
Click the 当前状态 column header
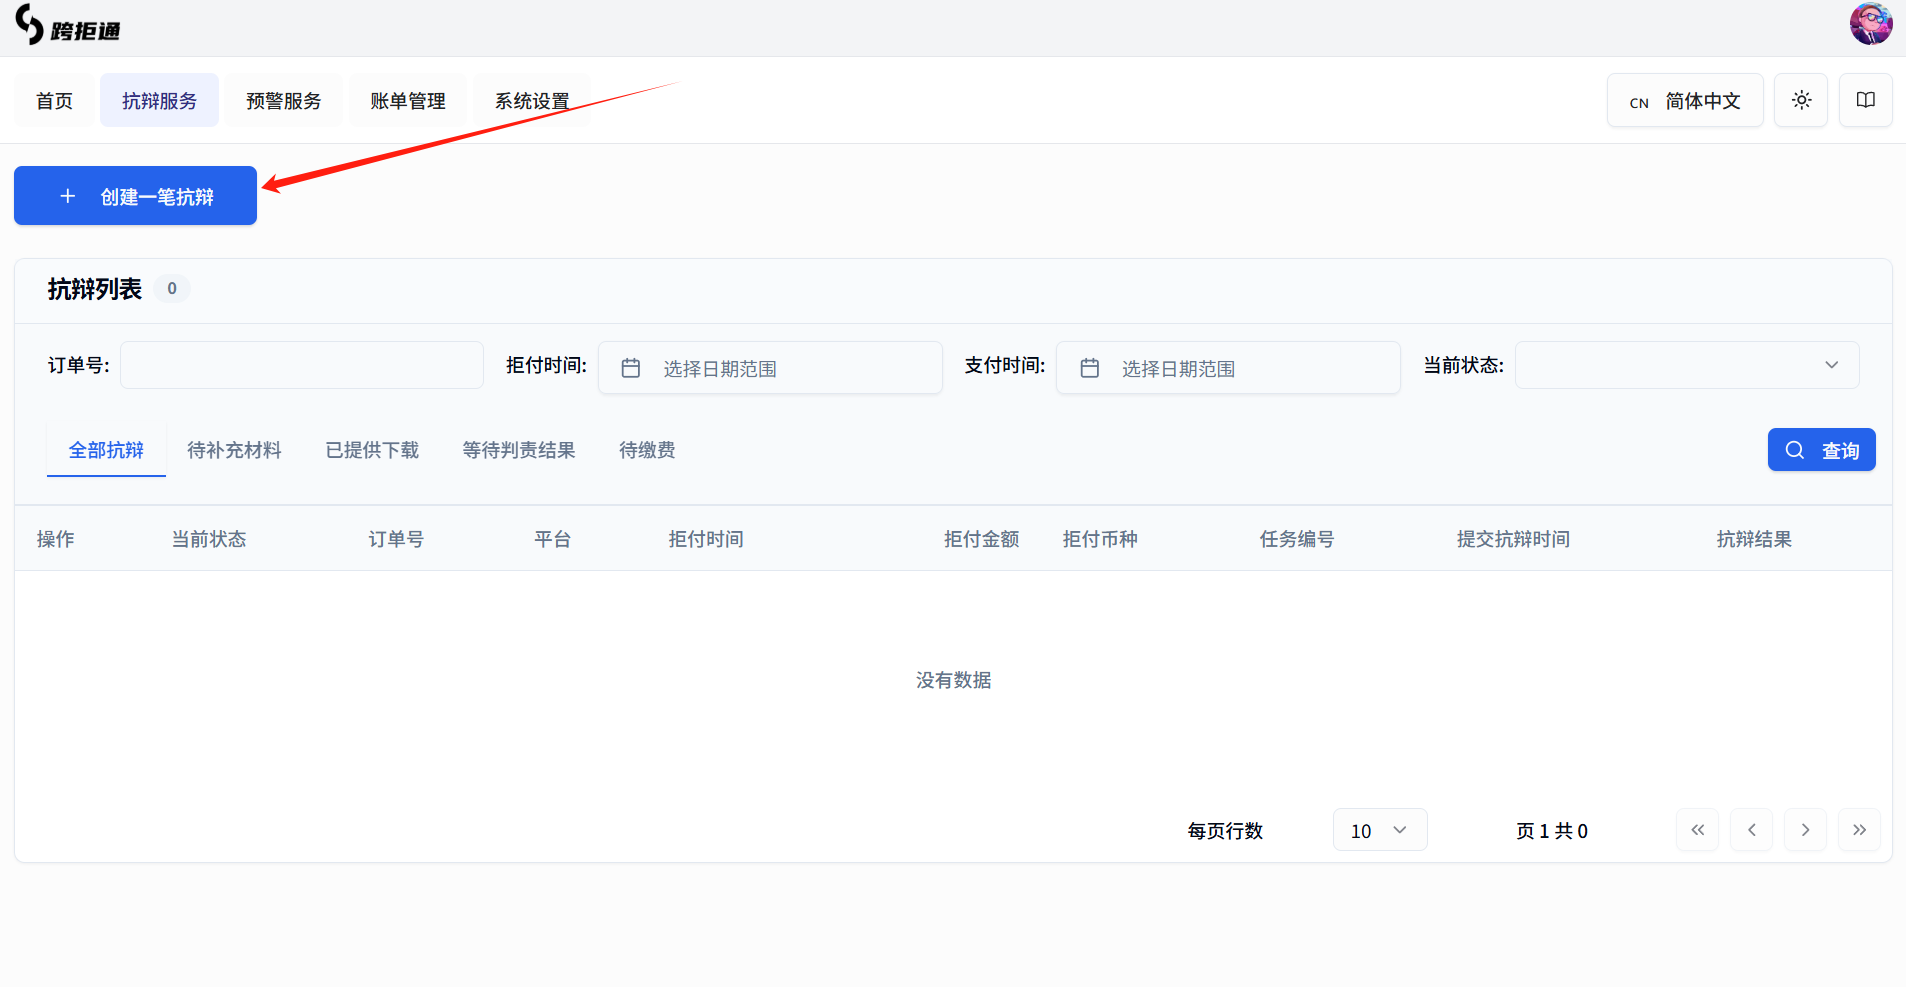click(209, 539)
